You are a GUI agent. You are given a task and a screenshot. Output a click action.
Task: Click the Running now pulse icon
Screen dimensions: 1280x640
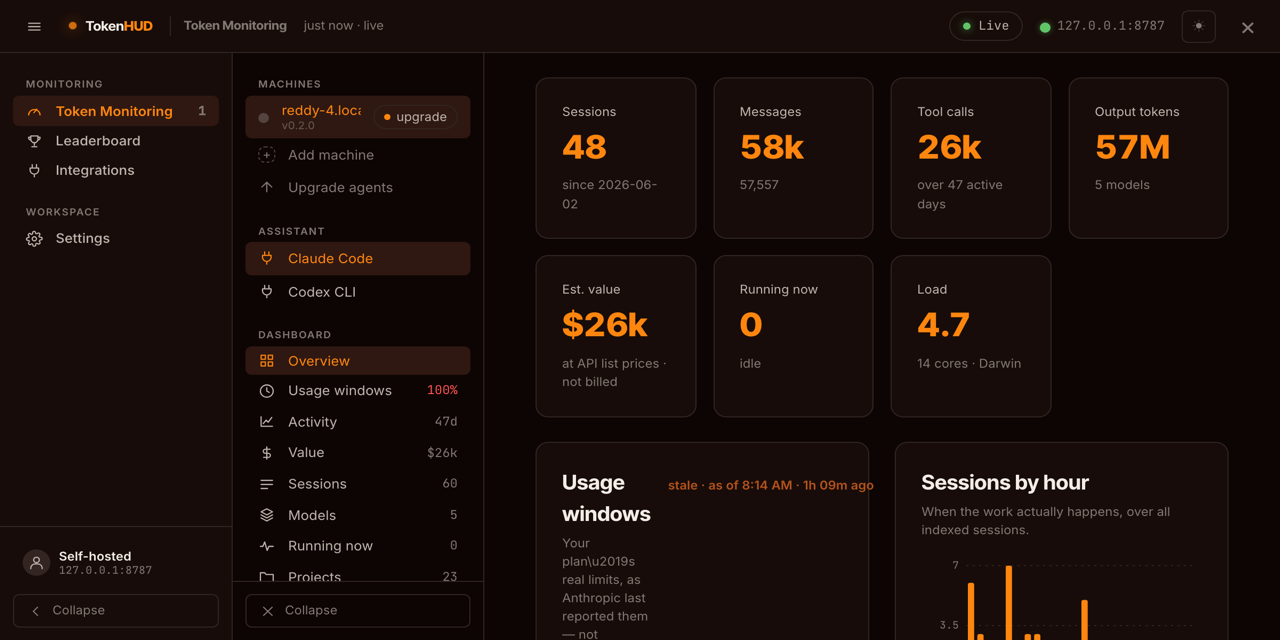tap(267, 546)
